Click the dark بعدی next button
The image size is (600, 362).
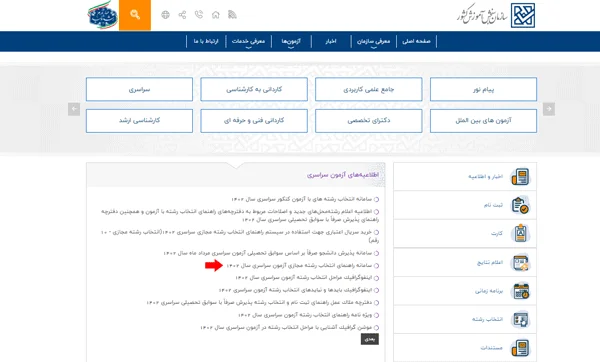pos(370,339)
